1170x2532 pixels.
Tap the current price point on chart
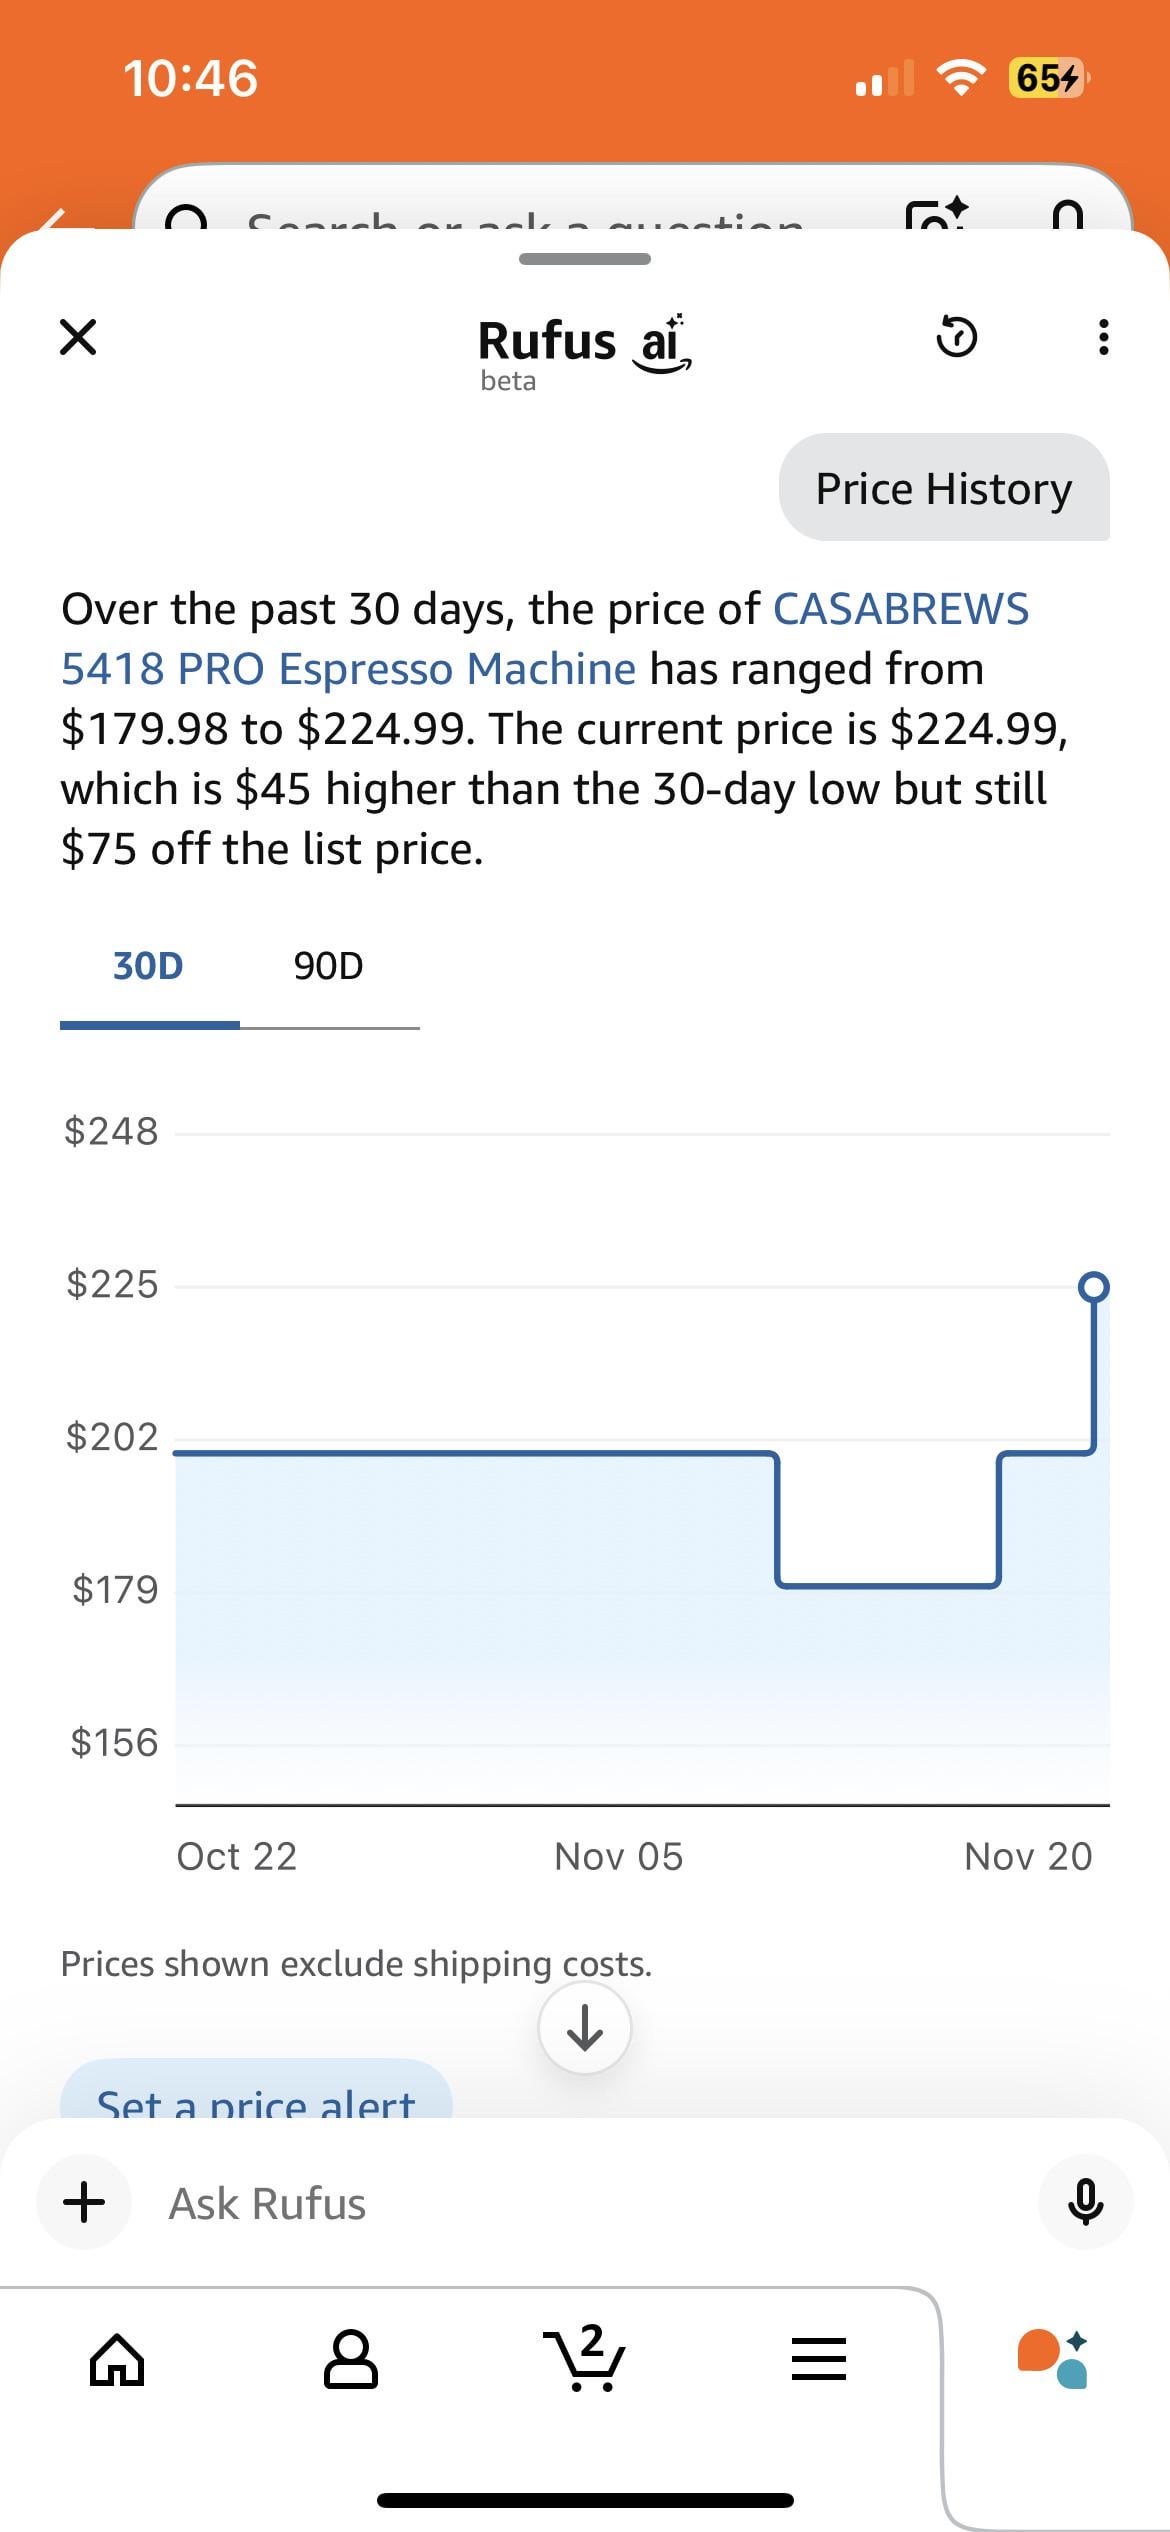pyautogui.click(x=1094, y=1286)
